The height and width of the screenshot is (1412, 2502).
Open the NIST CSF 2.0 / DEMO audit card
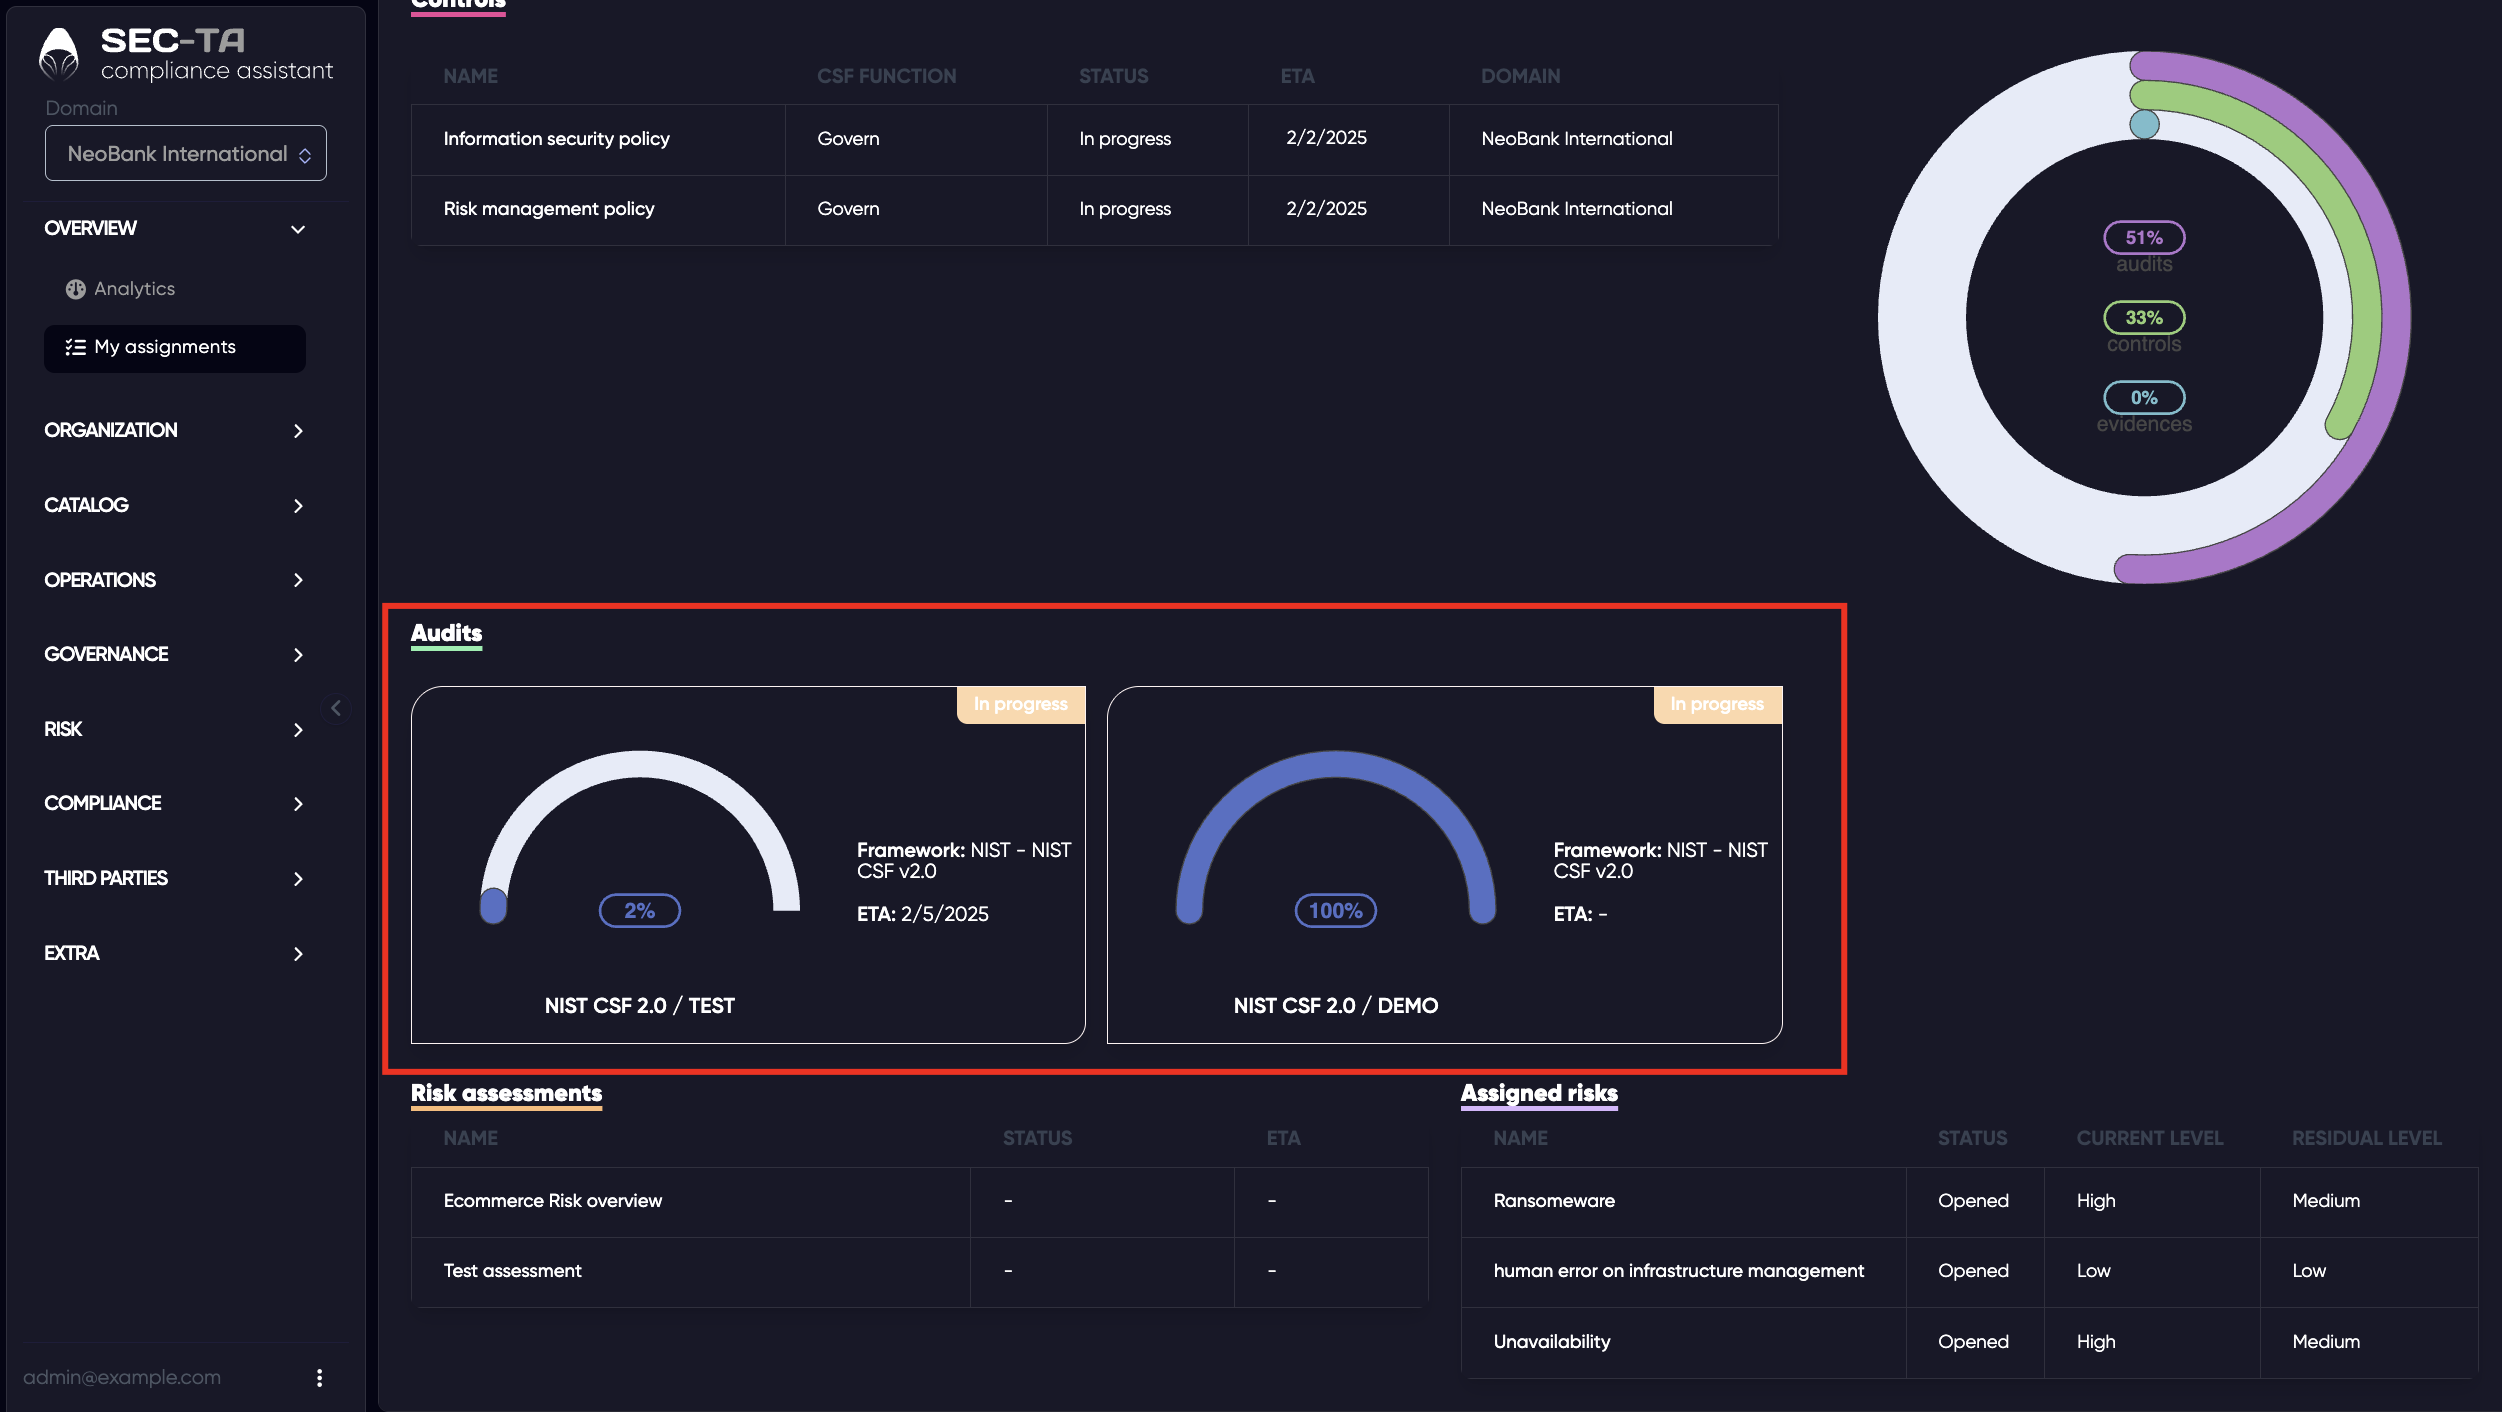(x=1444, y=865)
